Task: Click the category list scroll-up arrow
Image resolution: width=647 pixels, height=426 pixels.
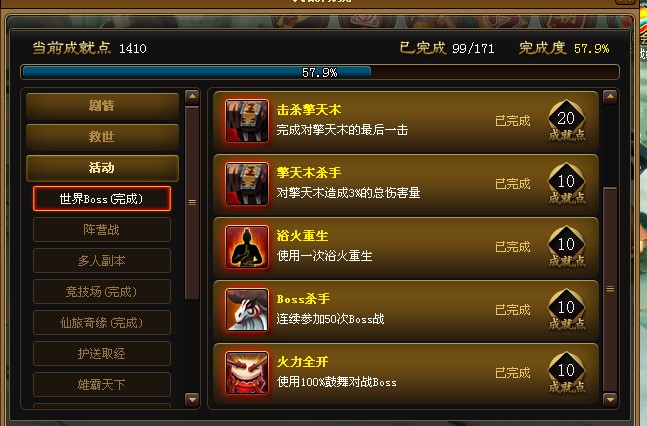Action: 192,97
